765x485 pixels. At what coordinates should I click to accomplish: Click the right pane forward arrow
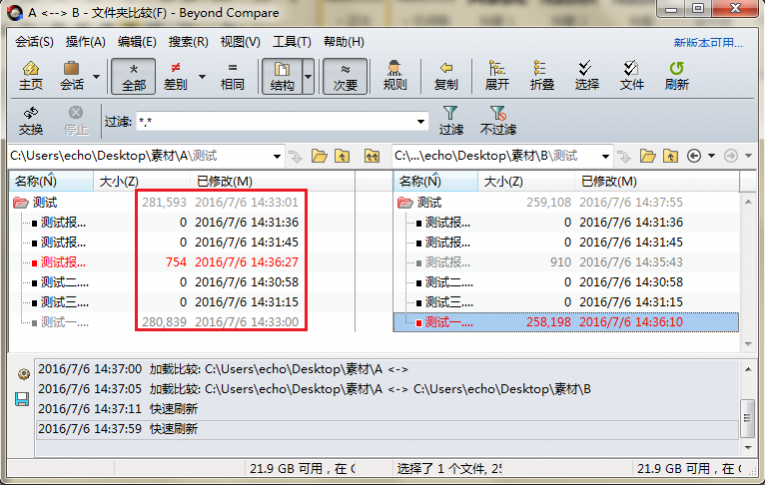pos(730,156)
